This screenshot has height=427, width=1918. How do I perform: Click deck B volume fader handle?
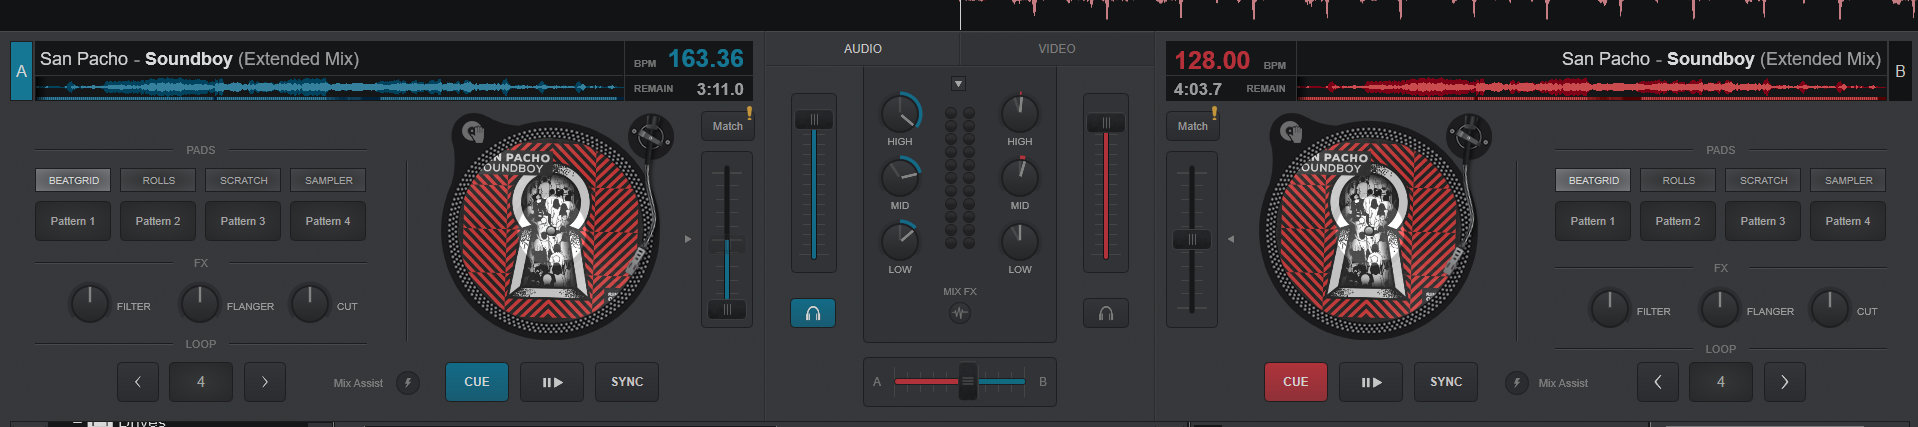pyautogui.click(x=1106, y=123)
